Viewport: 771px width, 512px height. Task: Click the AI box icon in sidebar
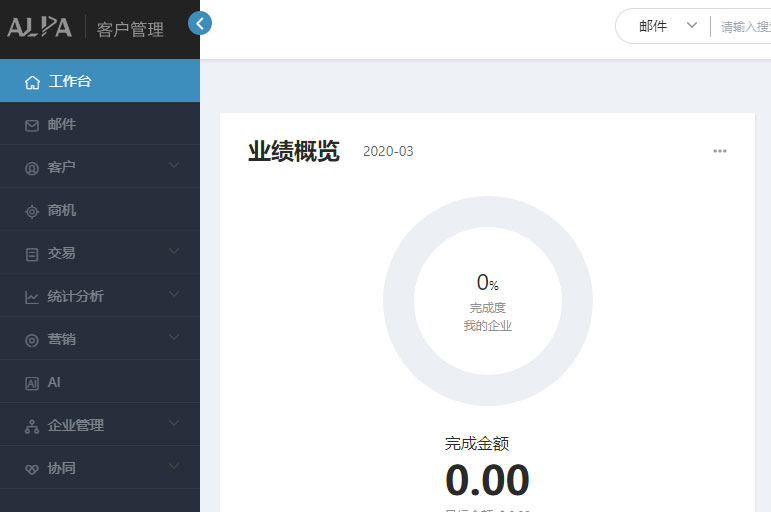pos(32,383)
